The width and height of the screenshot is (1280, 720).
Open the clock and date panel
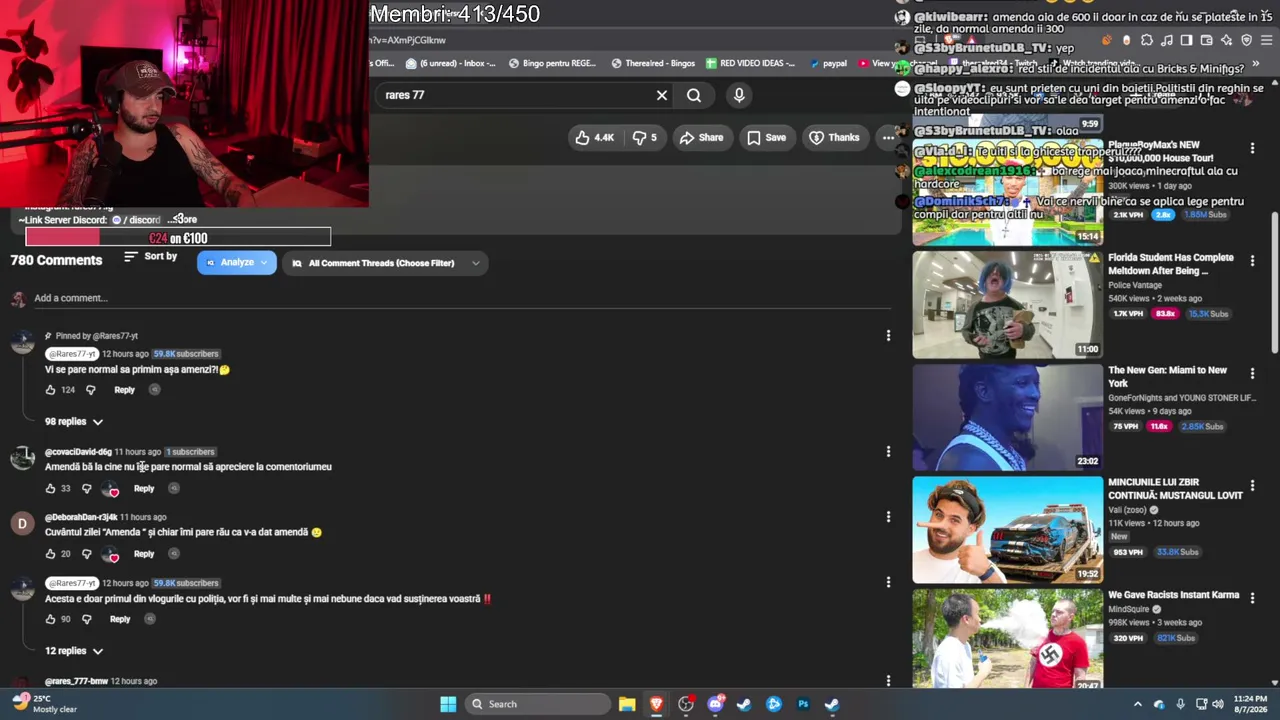click(1252, 704)
